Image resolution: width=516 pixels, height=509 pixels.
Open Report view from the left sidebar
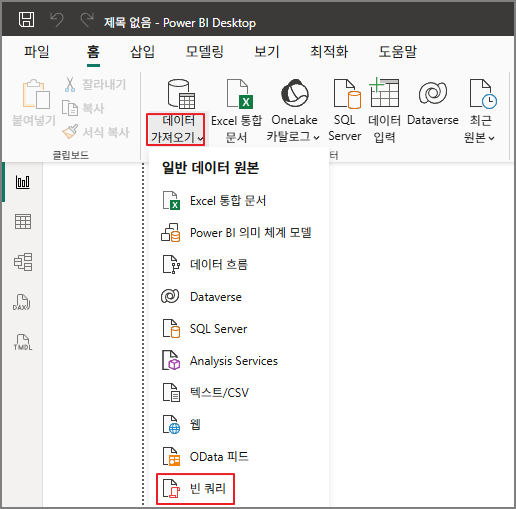pos(23,182)
